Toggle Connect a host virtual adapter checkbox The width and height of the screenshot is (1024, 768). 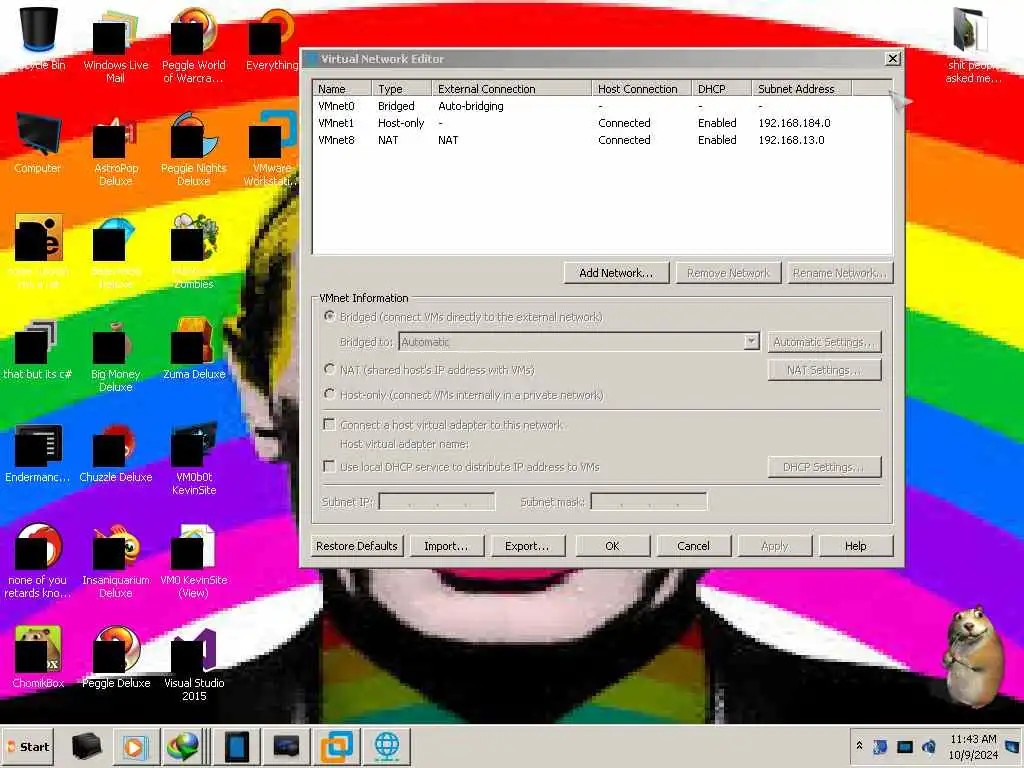330,424
